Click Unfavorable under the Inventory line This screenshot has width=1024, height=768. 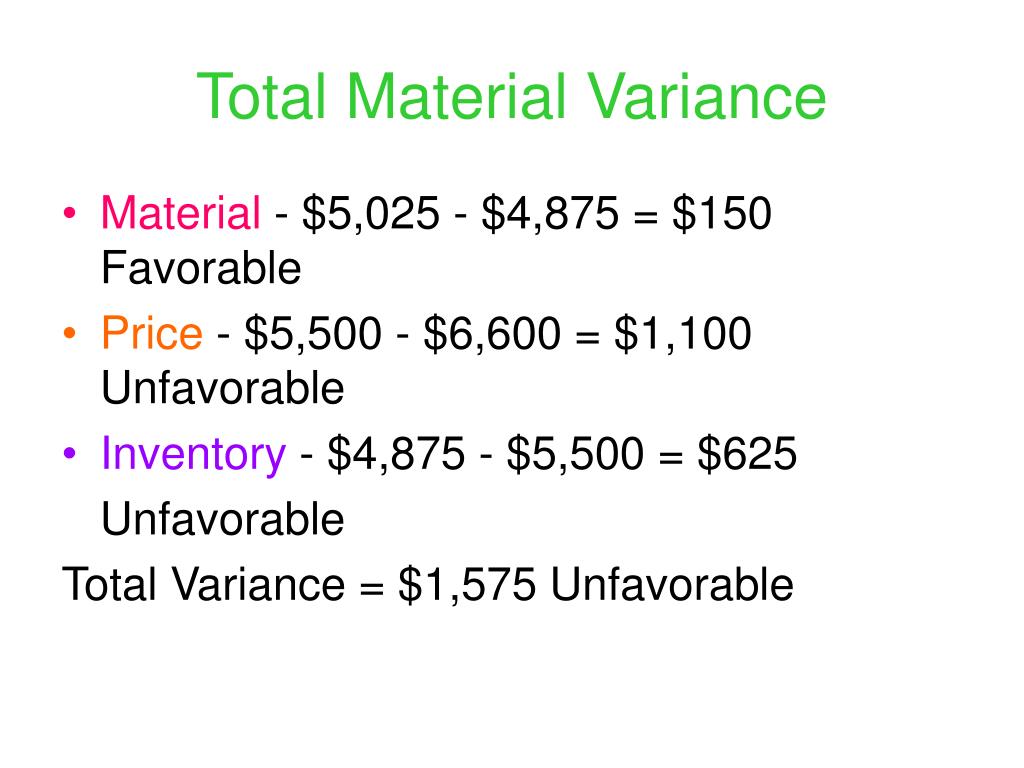pos(223,519)
